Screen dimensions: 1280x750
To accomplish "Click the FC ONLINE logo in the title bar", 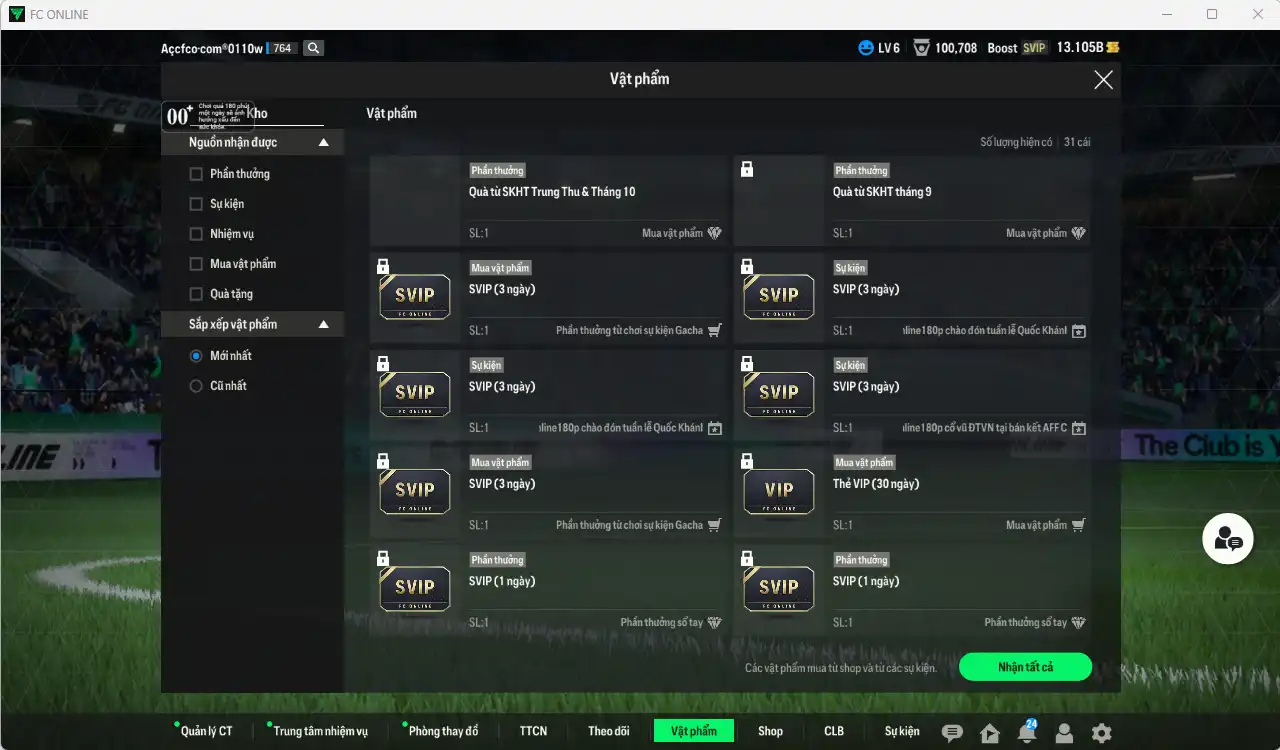I will (16, 14).
